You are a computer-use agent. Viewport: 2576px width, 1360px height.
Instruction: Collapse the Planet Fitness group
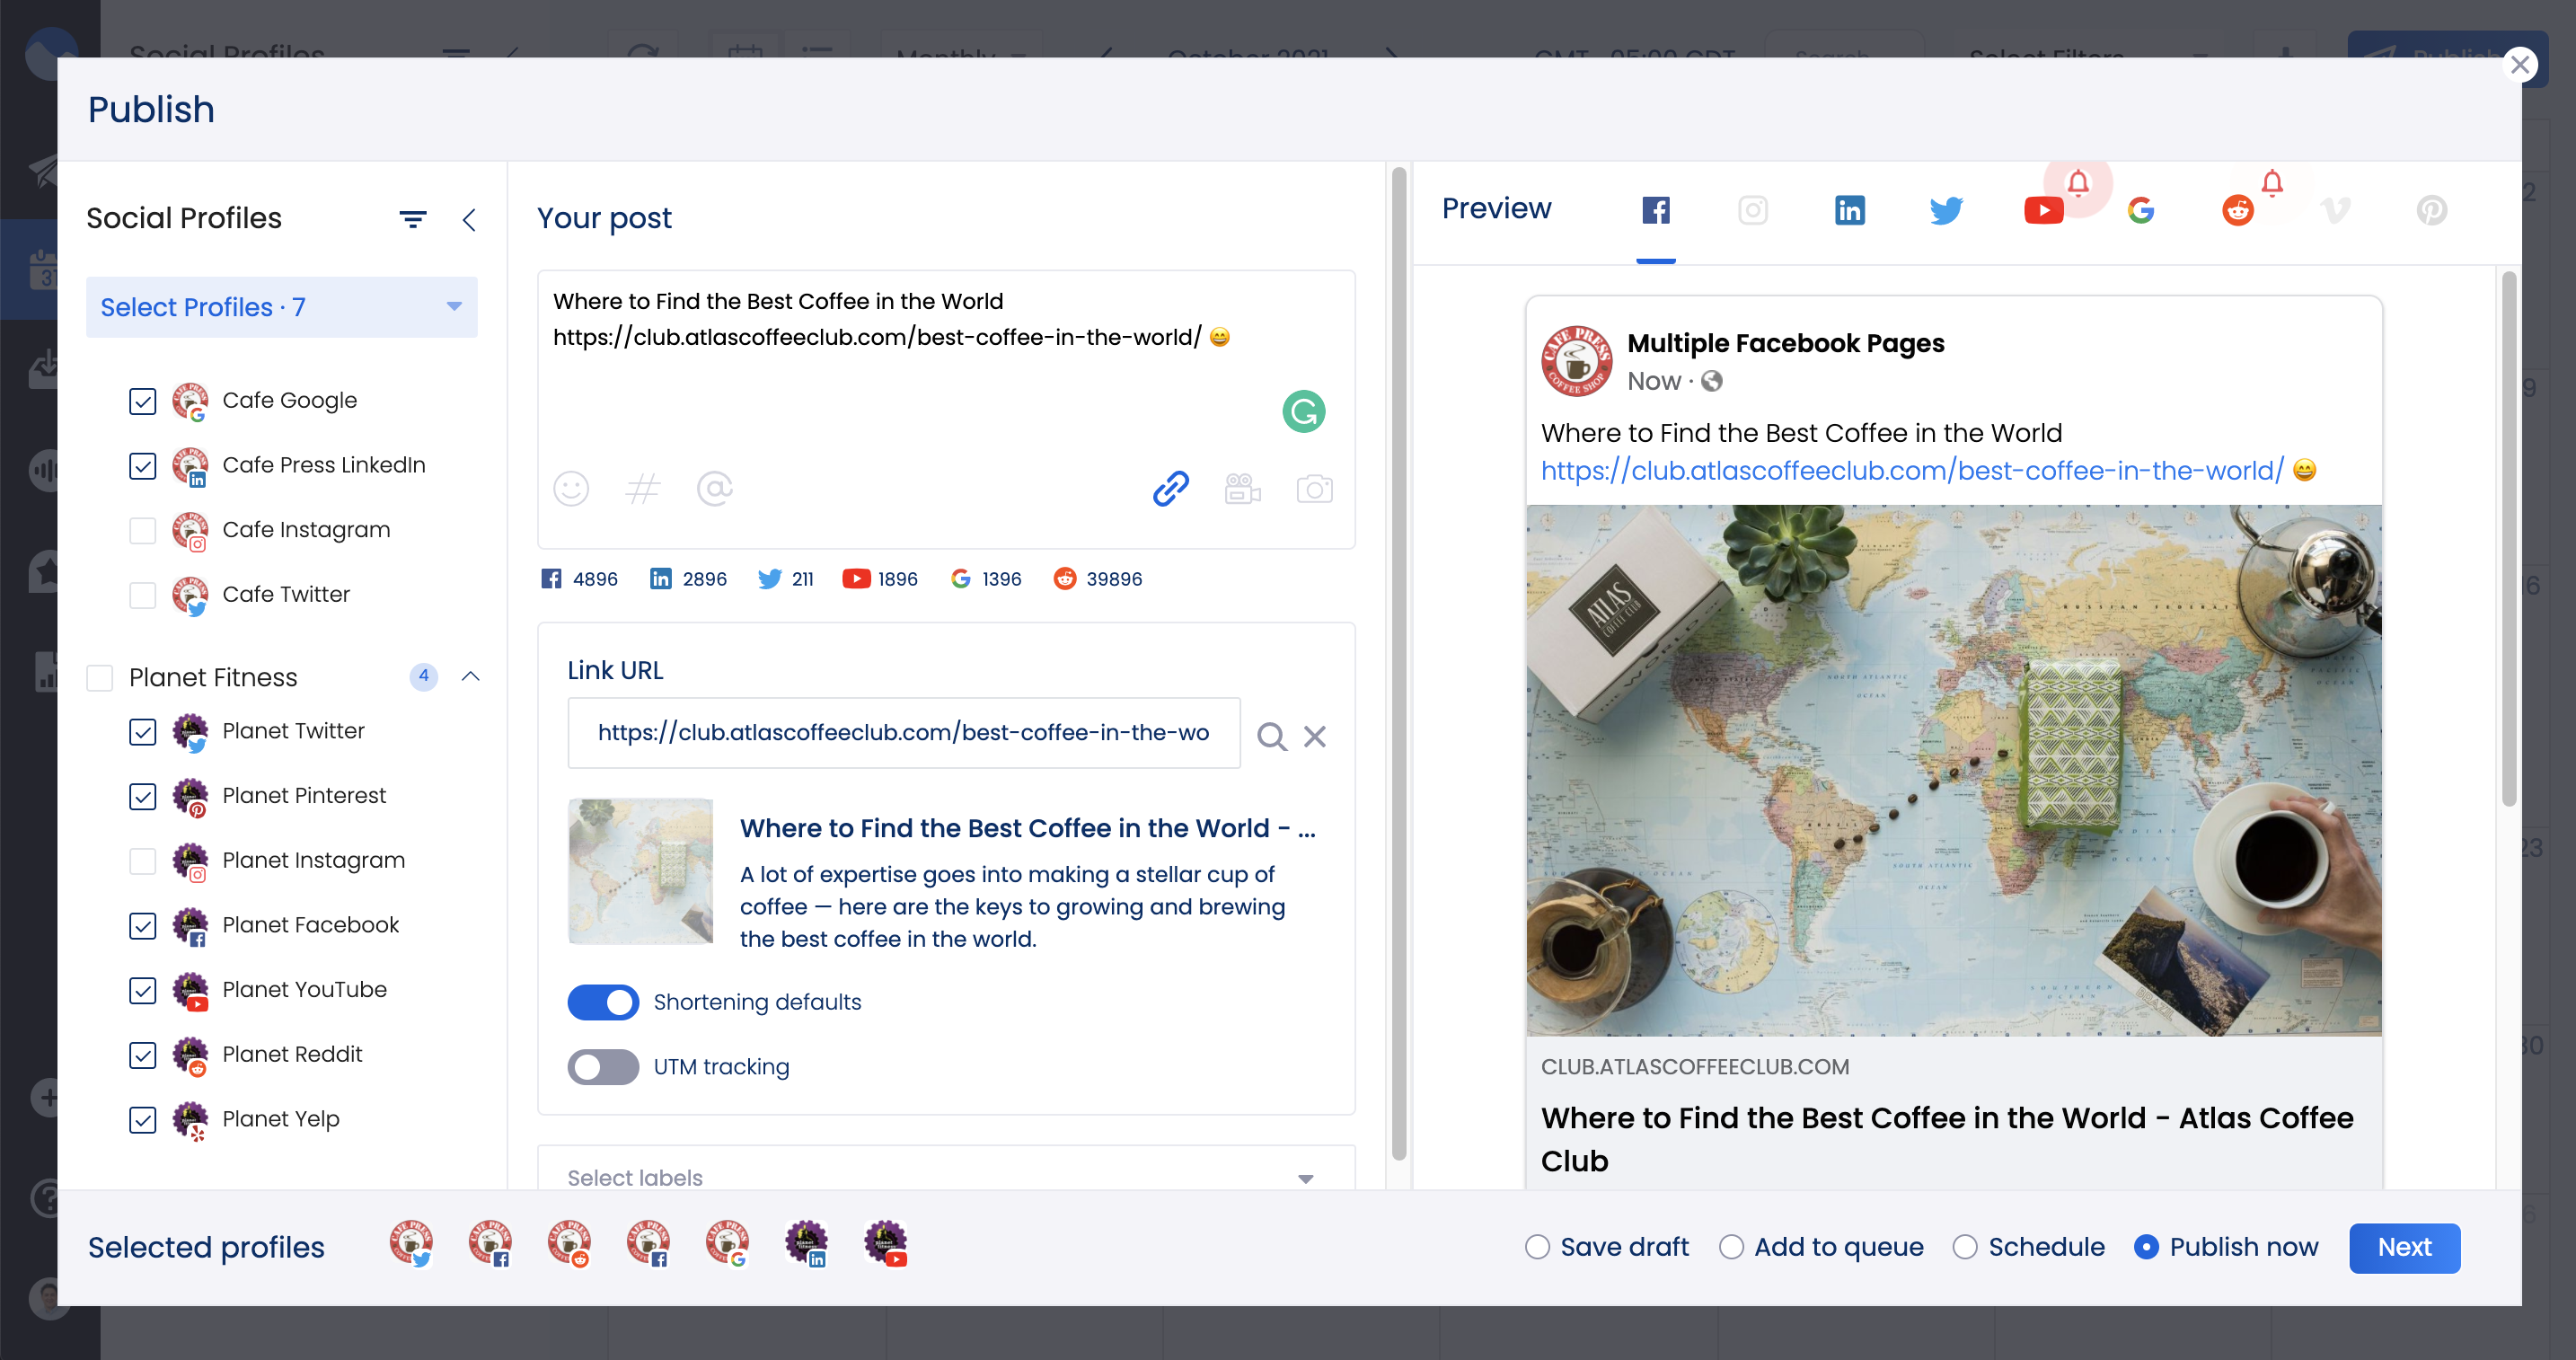[470, 677]
